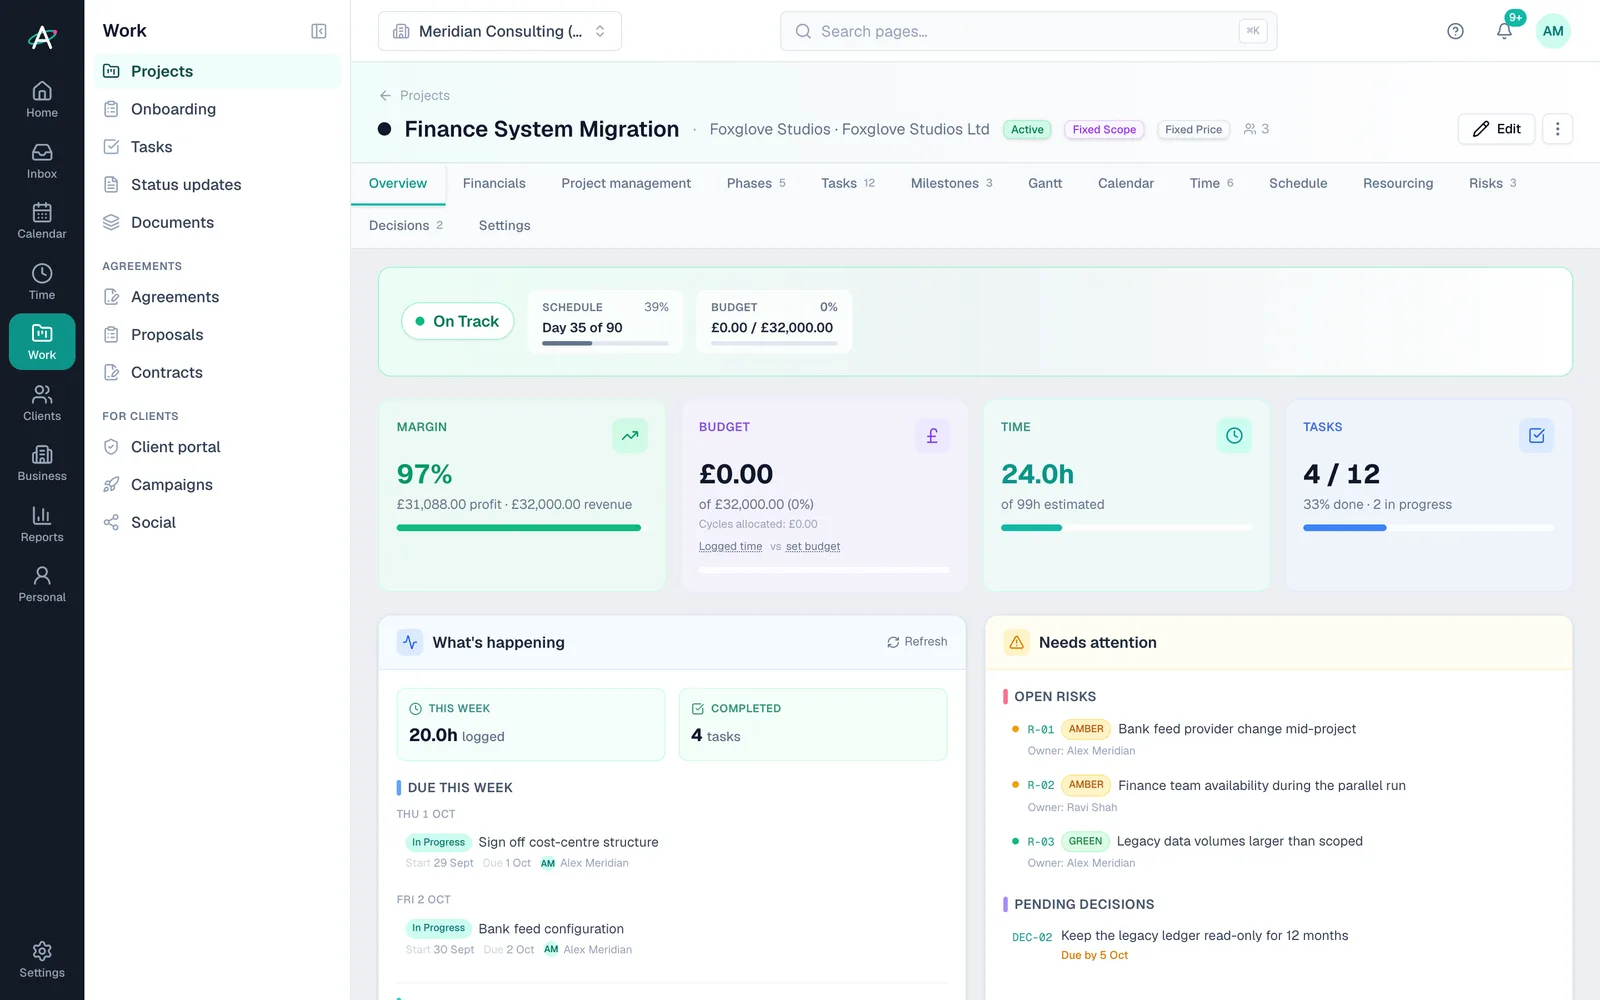Image resolution: width=1600 pixels, height=1000 pixels.
Task: Click the Margin green progress bar
Action: tap(519, 528)
